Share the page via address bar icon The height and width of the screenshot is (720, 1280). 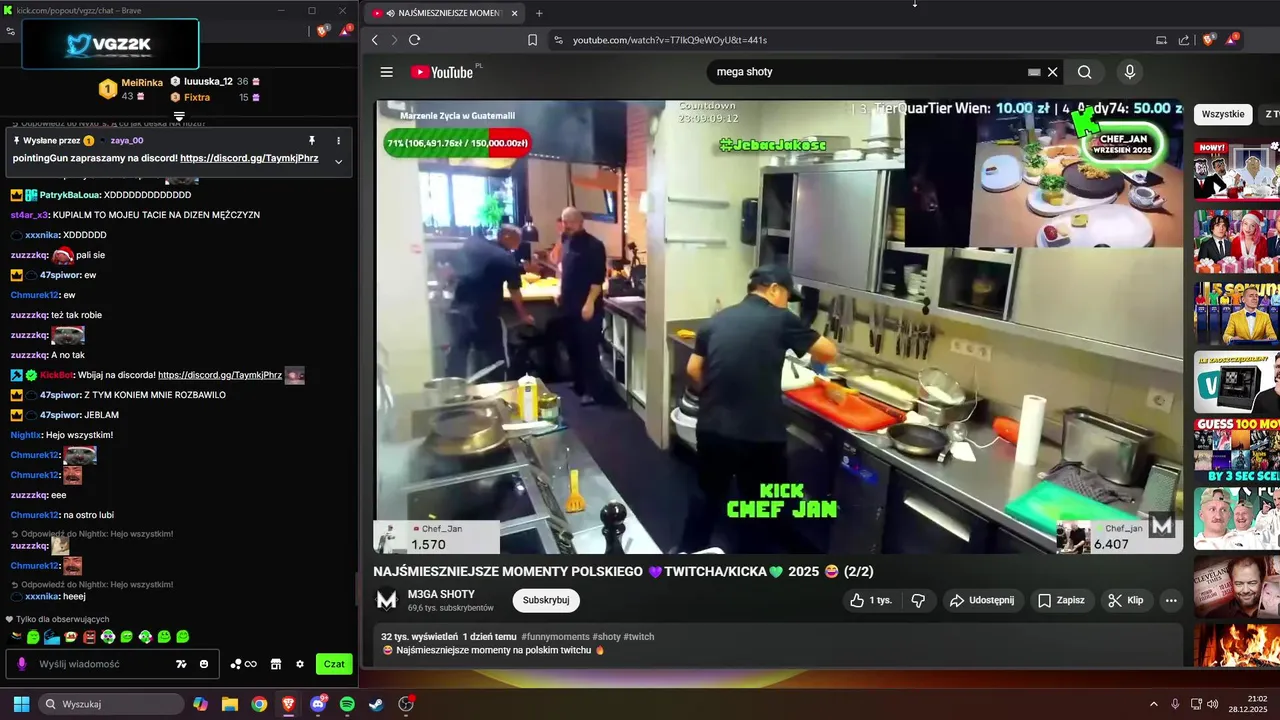click(x=1184, y=40)
